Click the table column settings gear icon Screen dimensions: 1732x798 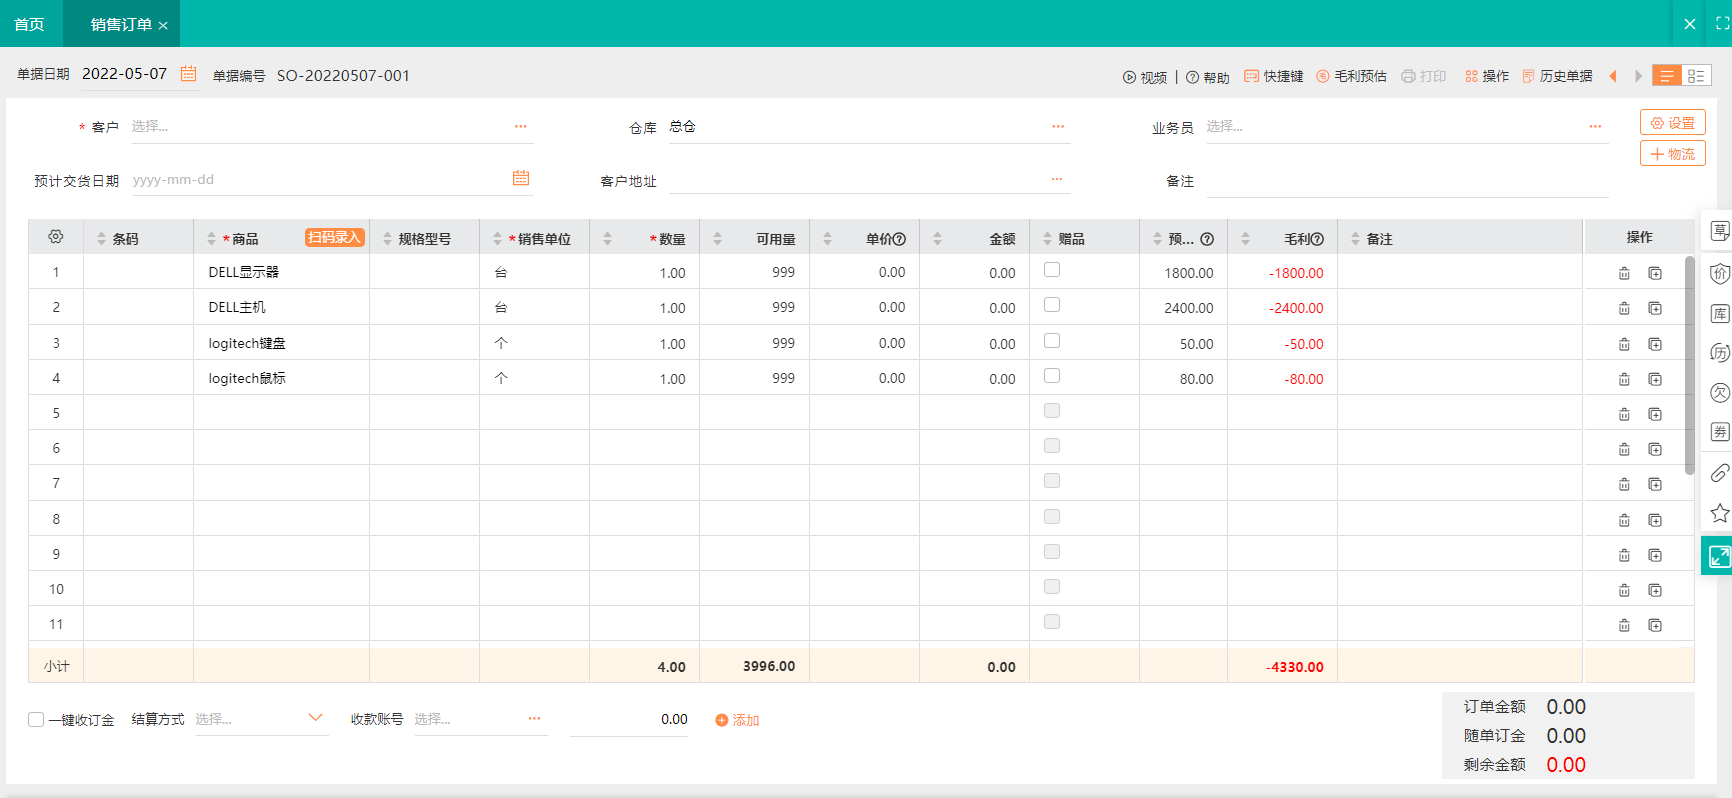click(x=56, y=237)
